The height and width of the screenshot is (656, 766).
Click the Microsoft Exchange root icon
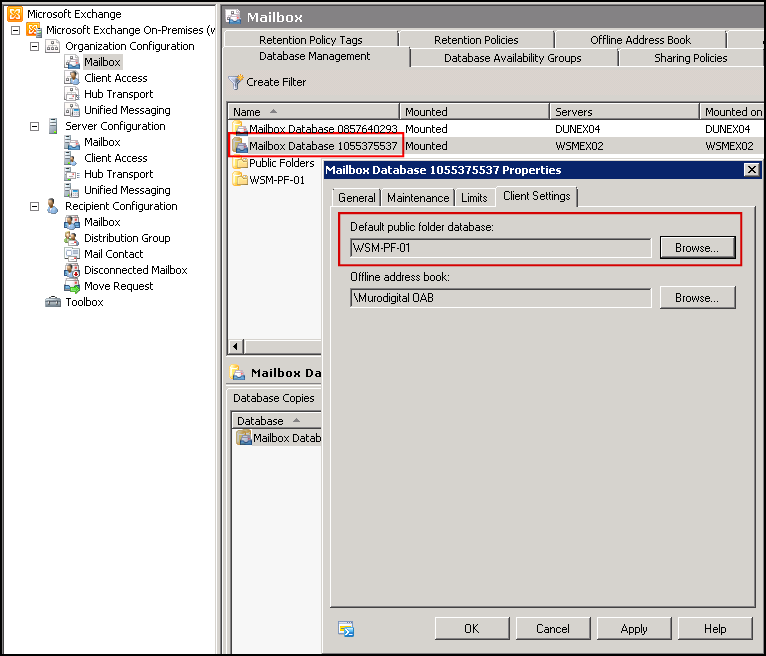[x=15, y=14]
